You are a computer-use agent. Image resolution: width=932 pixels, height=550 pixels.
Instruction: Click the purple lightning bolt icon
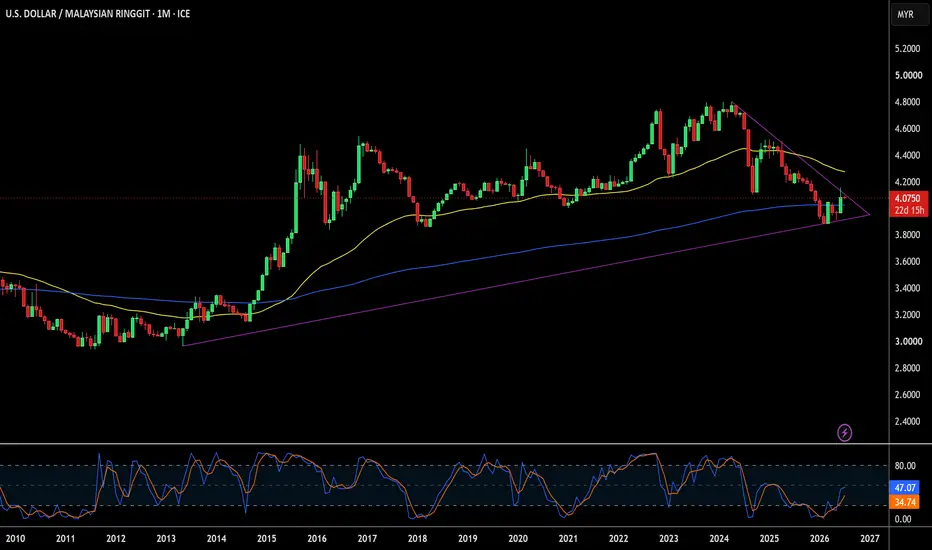(x=844, y=433)
